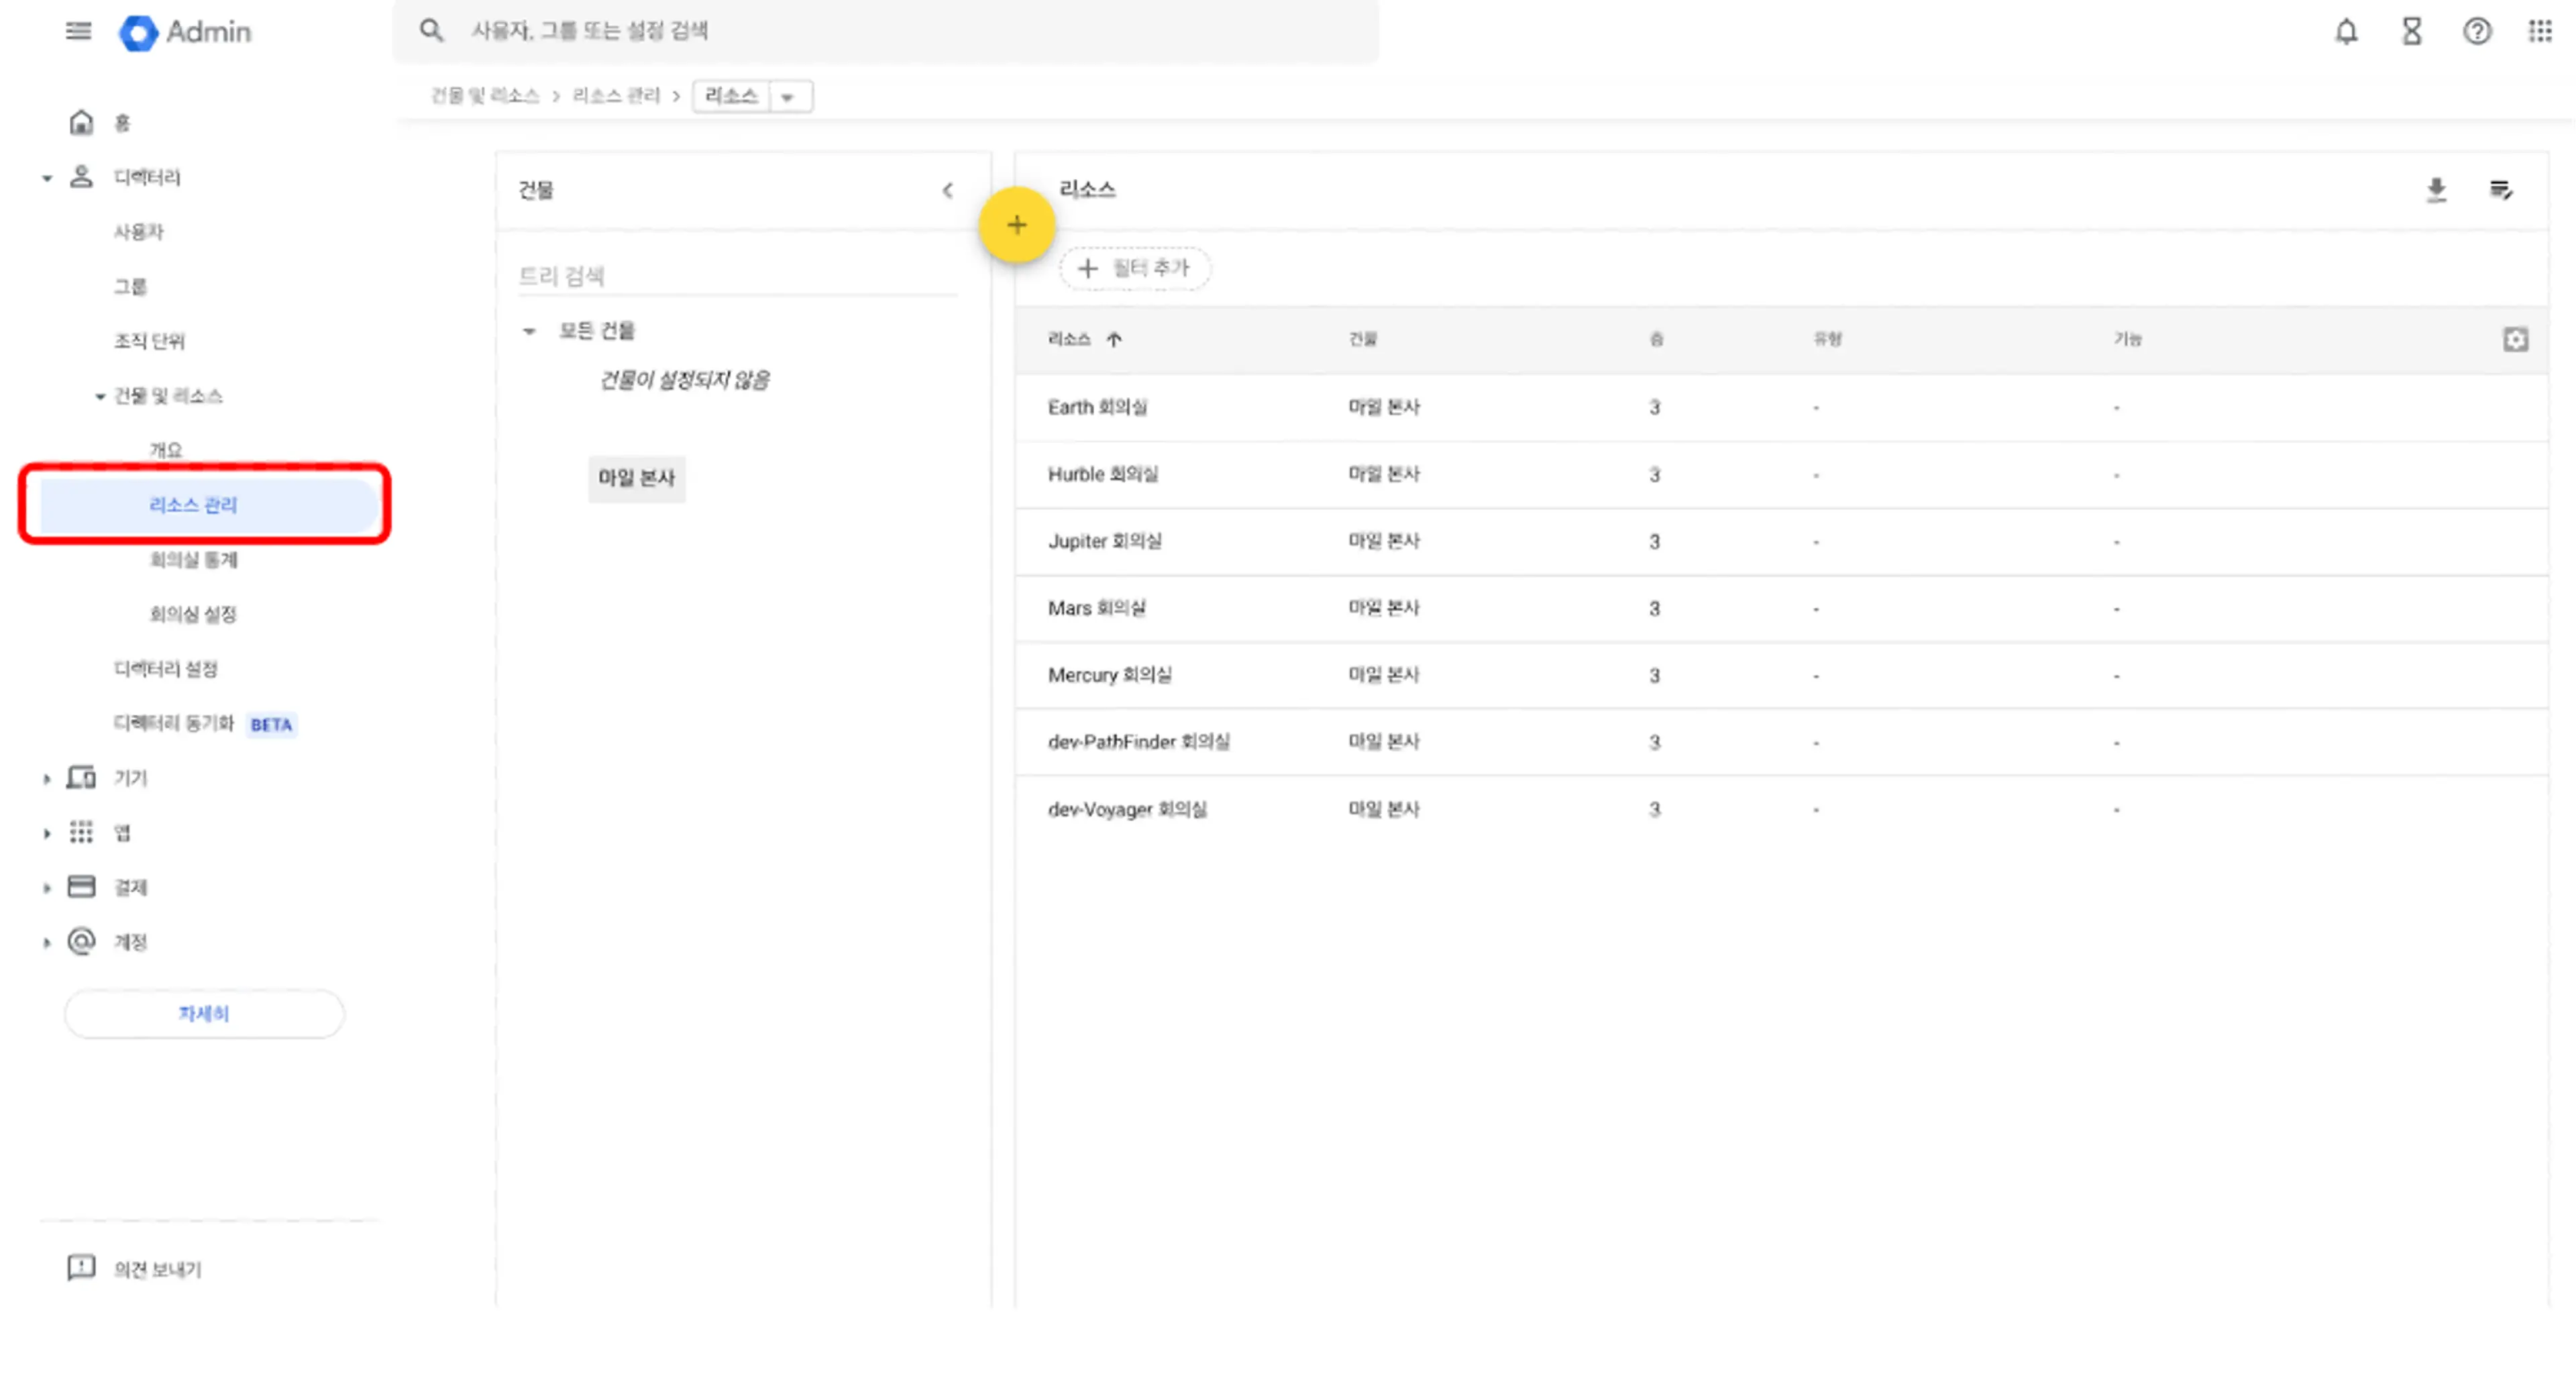The image size is (2576, 1378).
Task: Open the help question mark icon
Action: pyautogui.click(x=2476, y=31)
